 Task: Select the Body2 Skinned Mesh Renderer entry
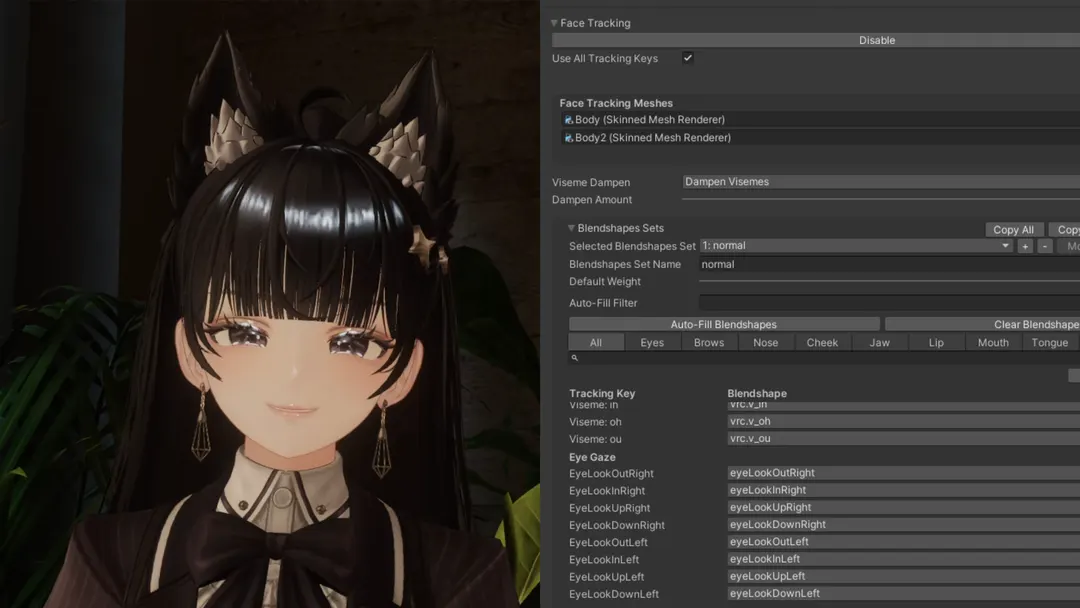point(820,137)
